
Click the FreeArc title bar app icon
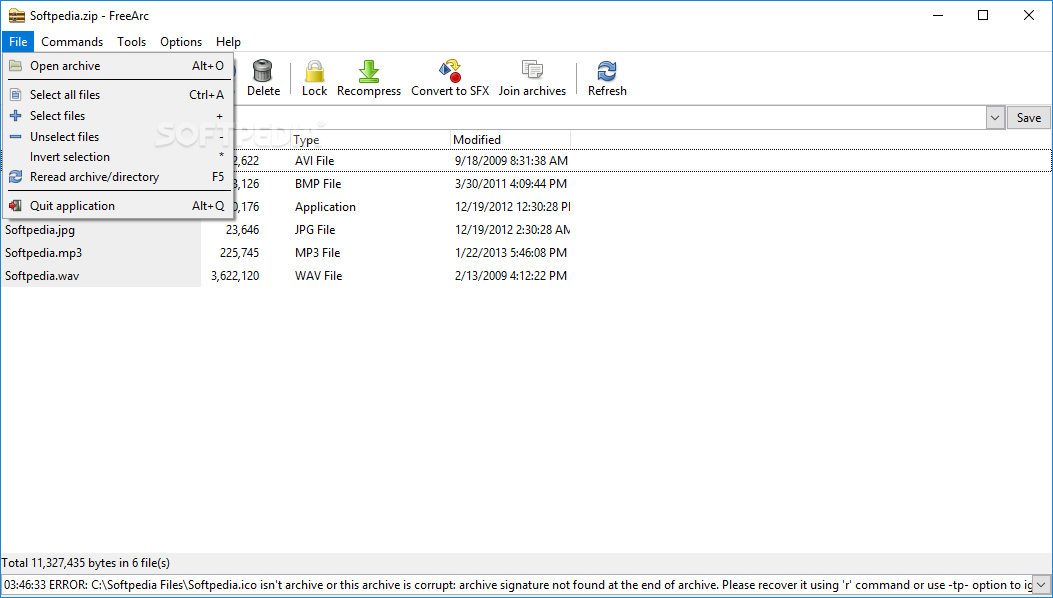pyautogui.click(x=17, y=15)
